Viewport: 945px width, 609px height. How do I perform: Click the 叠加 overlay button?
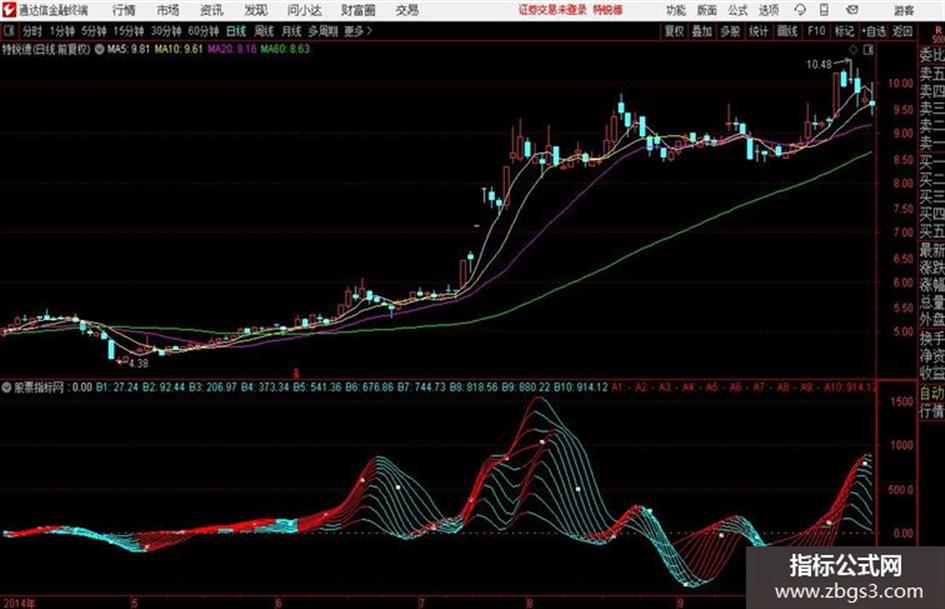pyautogui.click(x=702, y=31)
